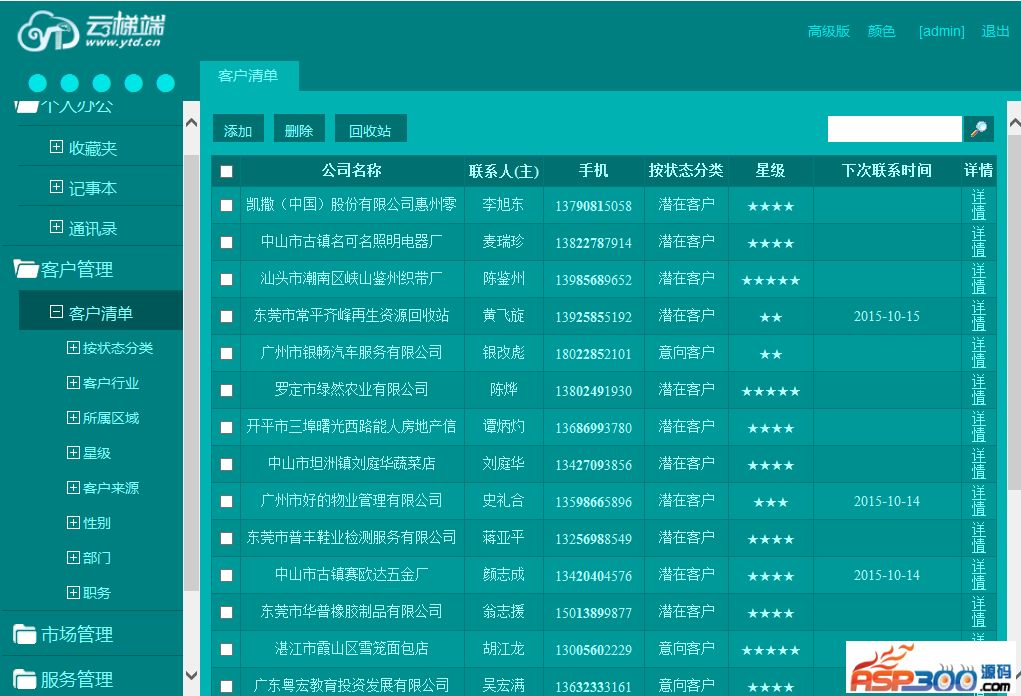Click the last cyan circle dot
Image resolution: width=1021 pixels, height=696 pixels.
[x=166, y=83]
